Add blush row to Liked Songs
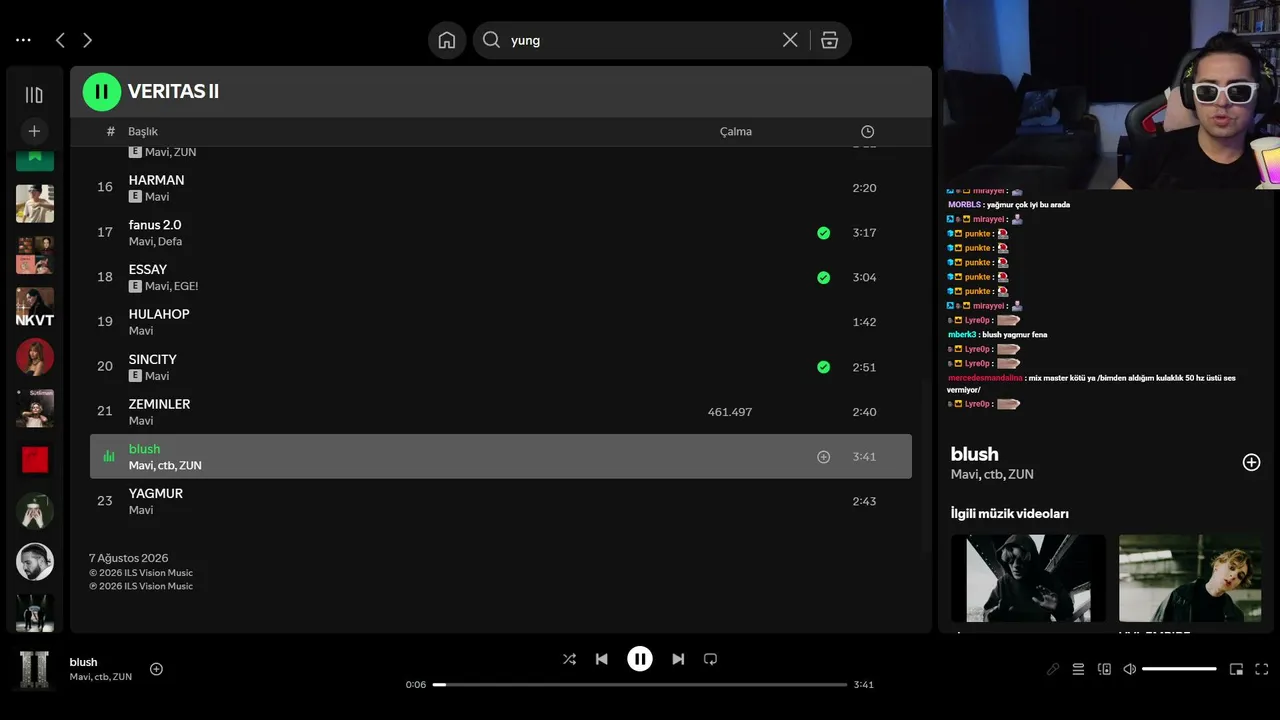The height and width of the screenshot is (720, 1280). pos(823,457)
